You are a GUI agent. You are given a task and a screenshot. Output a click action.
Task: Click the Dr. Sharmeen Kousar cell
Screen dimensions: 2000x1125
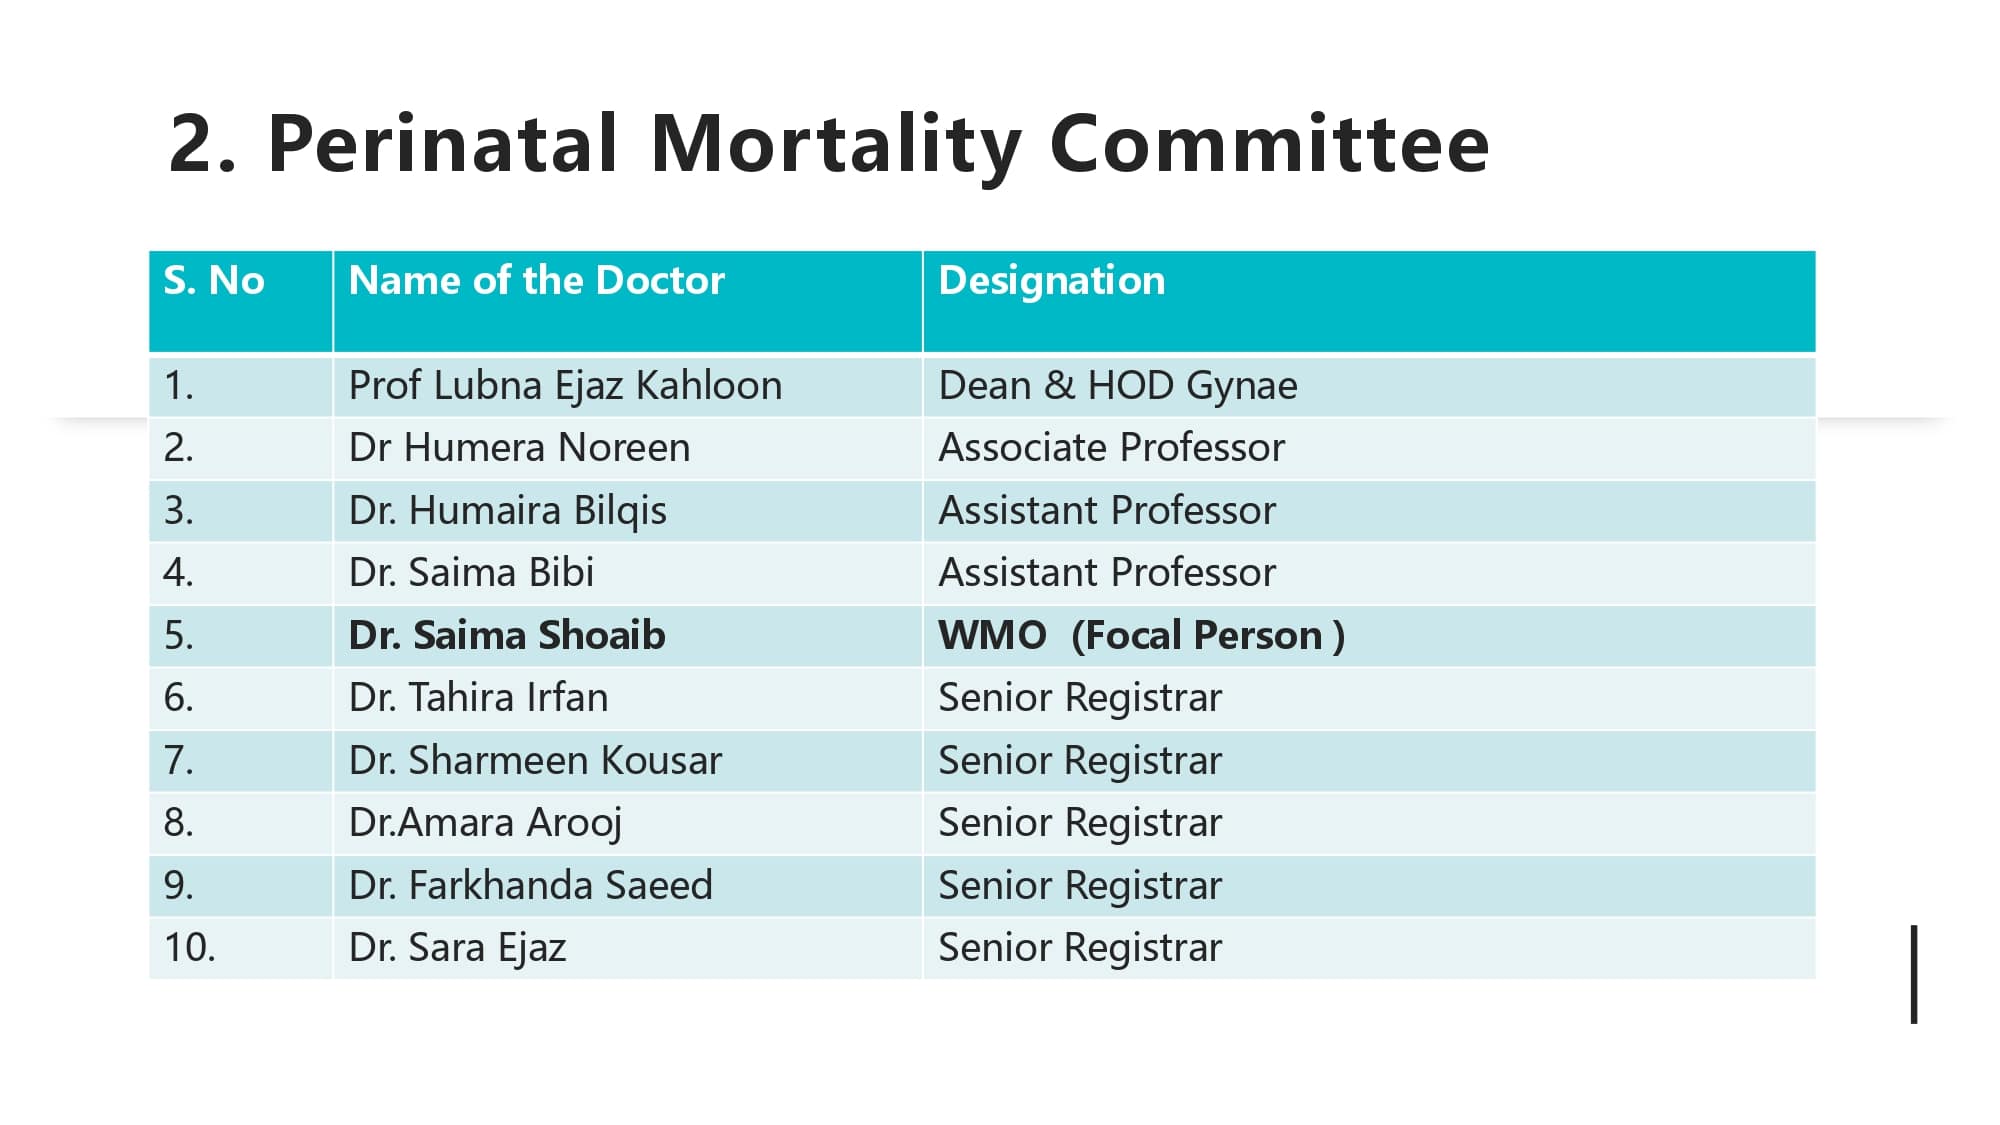coord(627,761)
